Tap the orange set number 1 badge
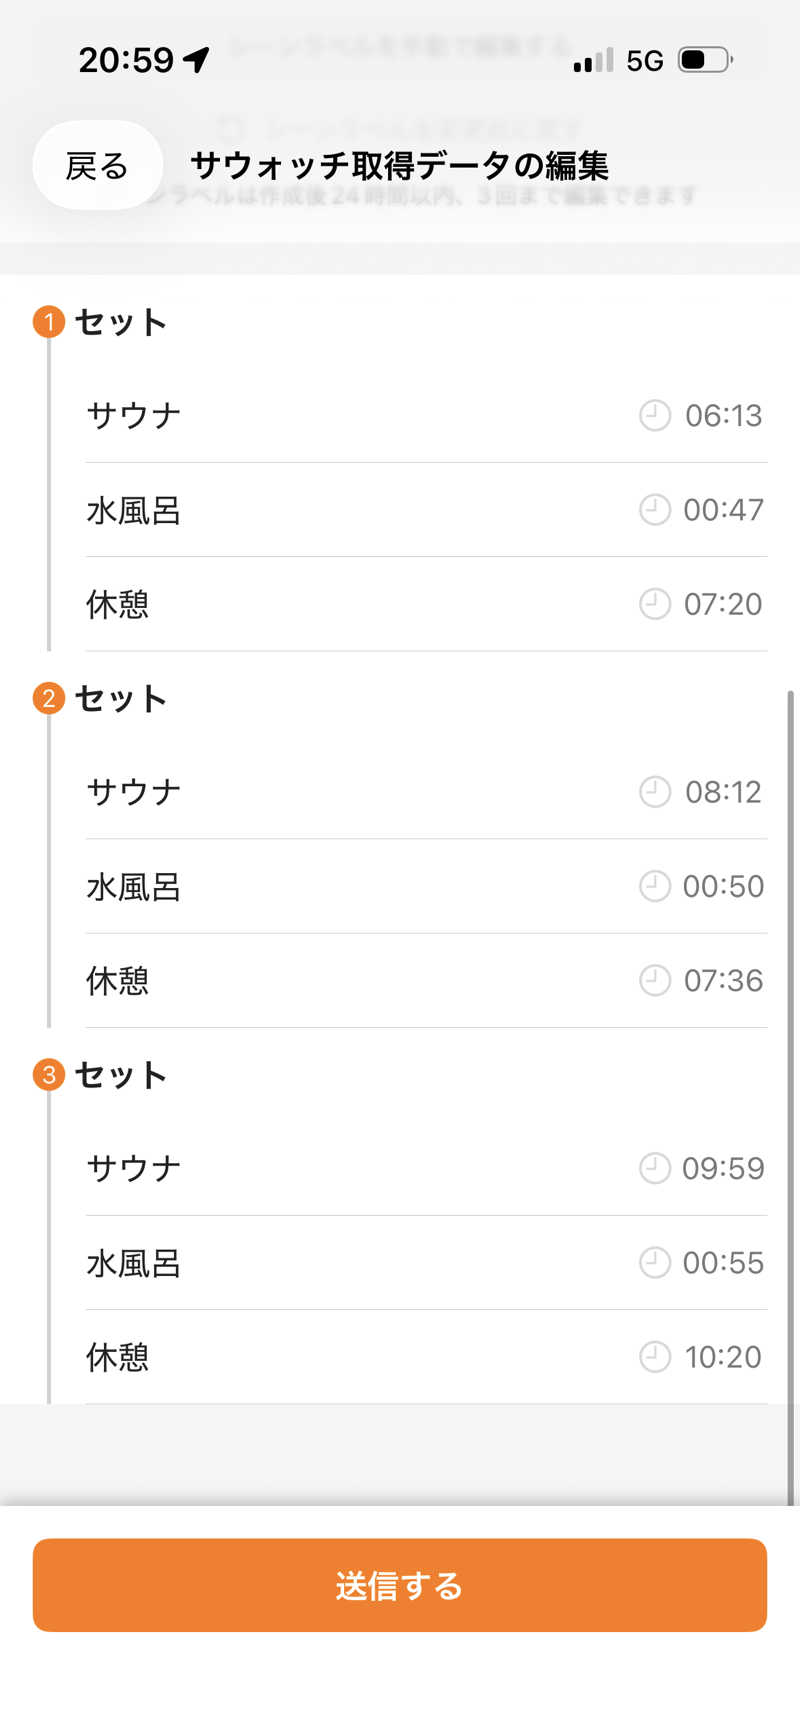This screenshot has height=1734, width=800. pos(49,322)
